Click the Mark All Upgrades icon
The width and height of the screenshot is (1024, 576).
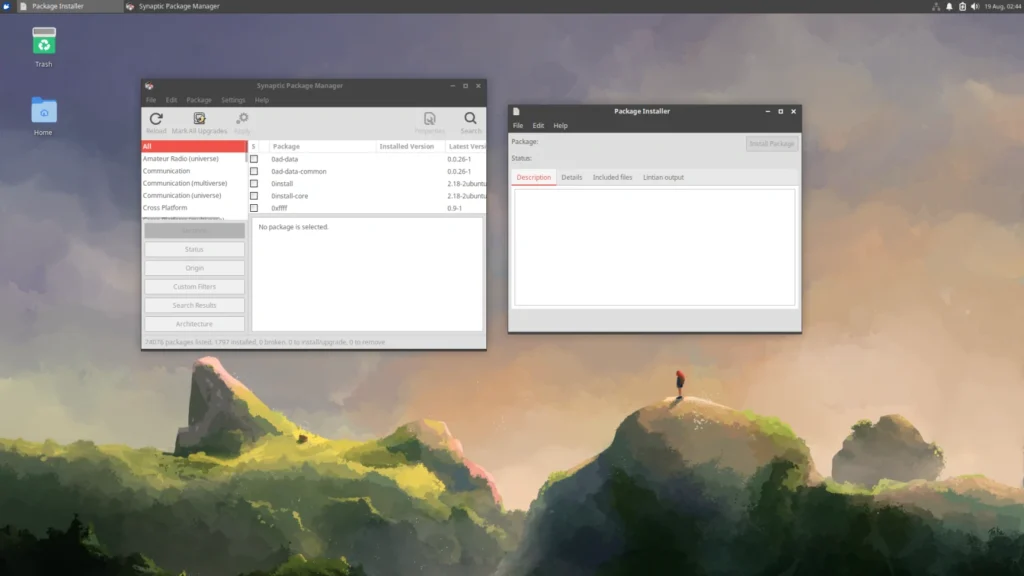pyautogui.click(x=199, y=118)
